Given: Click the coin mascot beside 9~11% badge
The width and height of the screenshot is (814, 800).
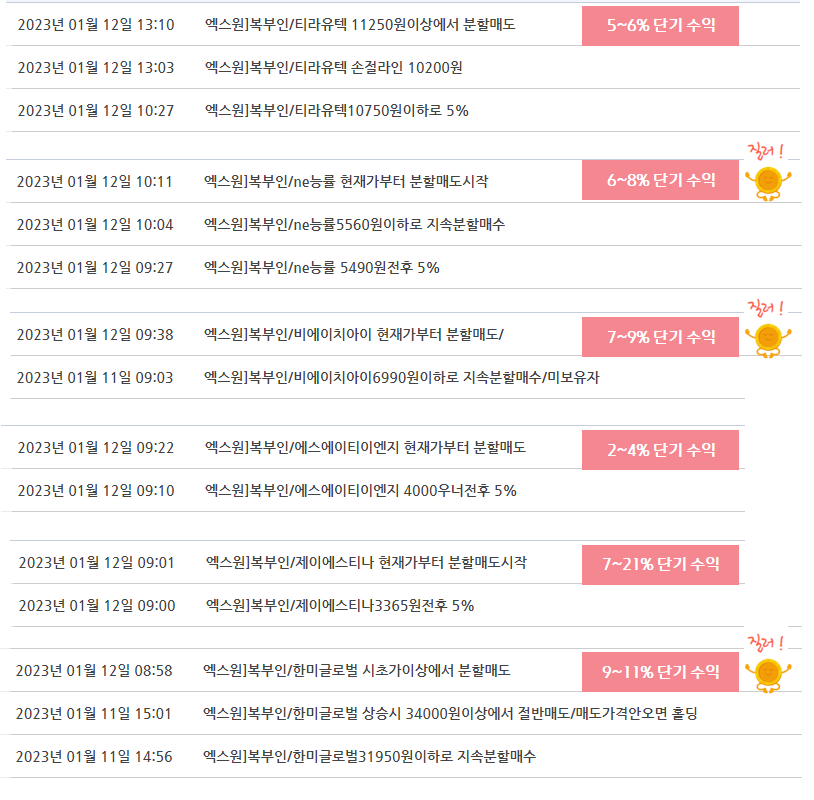Looking at the screenshot, I should [x=768, y=675].
